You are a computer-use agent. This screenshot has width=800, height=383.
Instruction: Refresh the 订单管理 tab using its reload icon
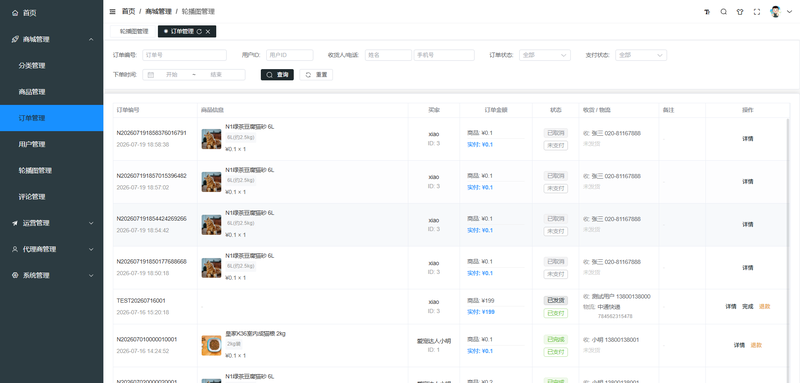coord(199,32)
